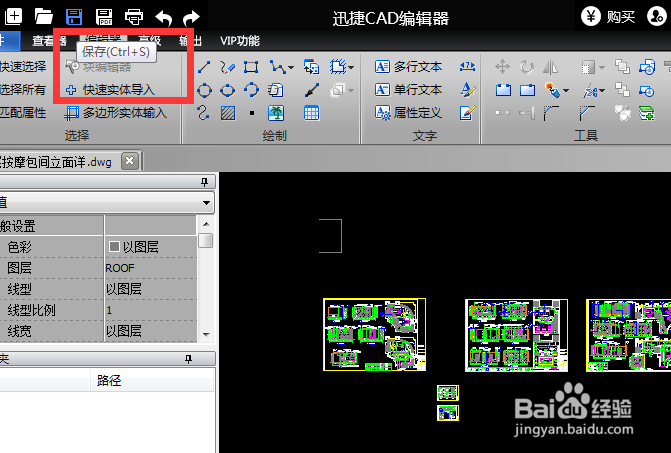Screen dimensions: 671x453
Task: Insert 多行文本 multiline text
Action: pos(408,66)
